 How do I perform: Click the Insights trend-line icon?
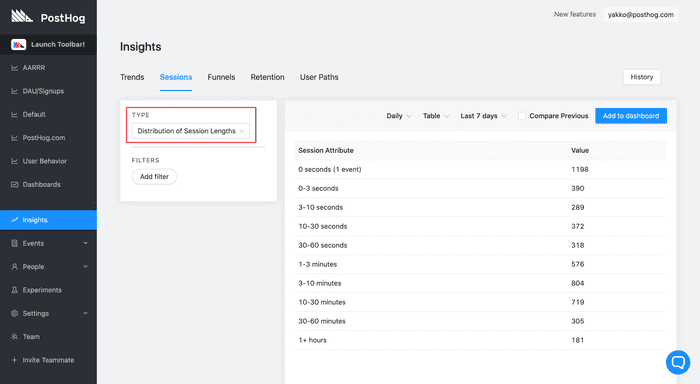[14, 220]
